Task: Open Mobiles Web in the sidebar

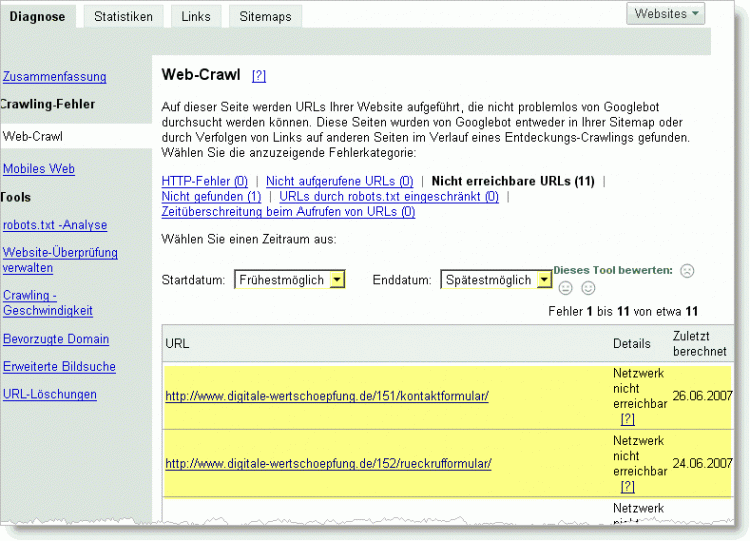Action: point(39,169)
